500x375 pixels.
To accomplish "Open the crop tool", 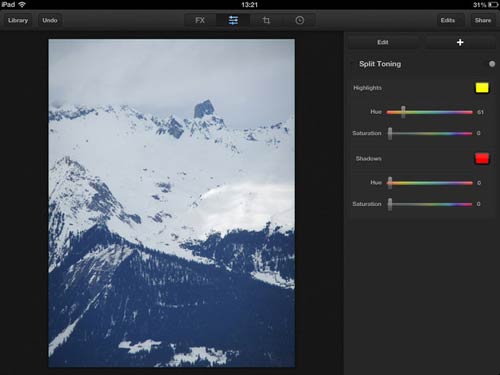I will point(266,20).
